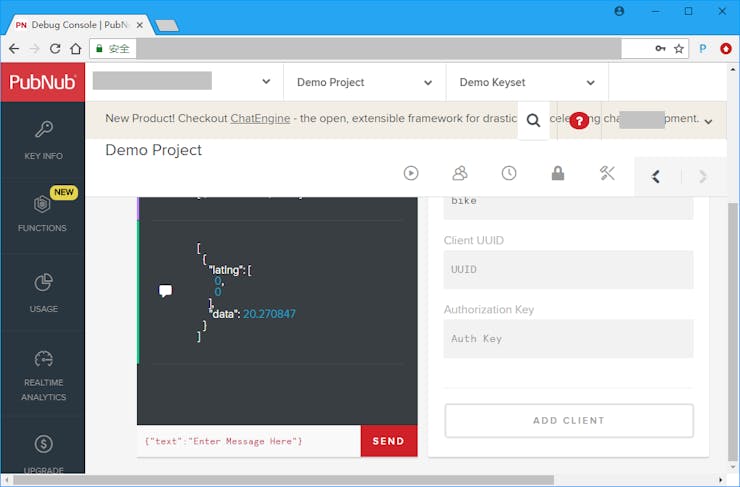The height and width of the screenshot is (487, 740).
Task: Focus the Client UUID field
Action: pyautogui.click(x=568, y=269)
